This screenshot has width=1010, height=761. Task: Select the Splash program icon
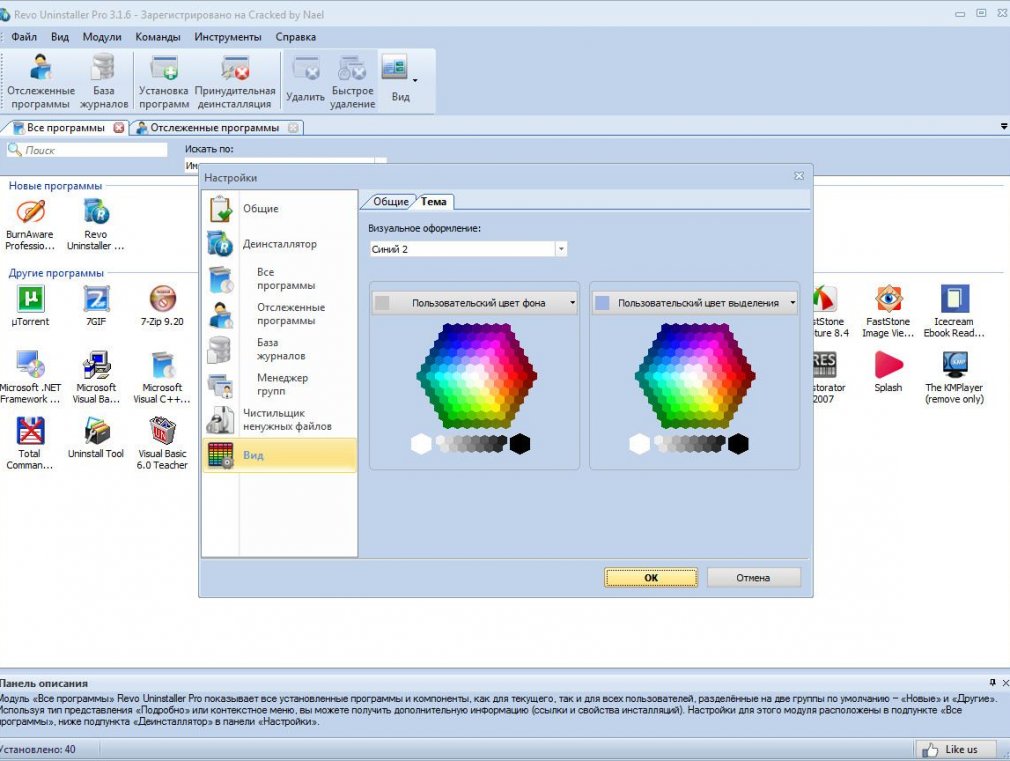[x=888, y=372]
